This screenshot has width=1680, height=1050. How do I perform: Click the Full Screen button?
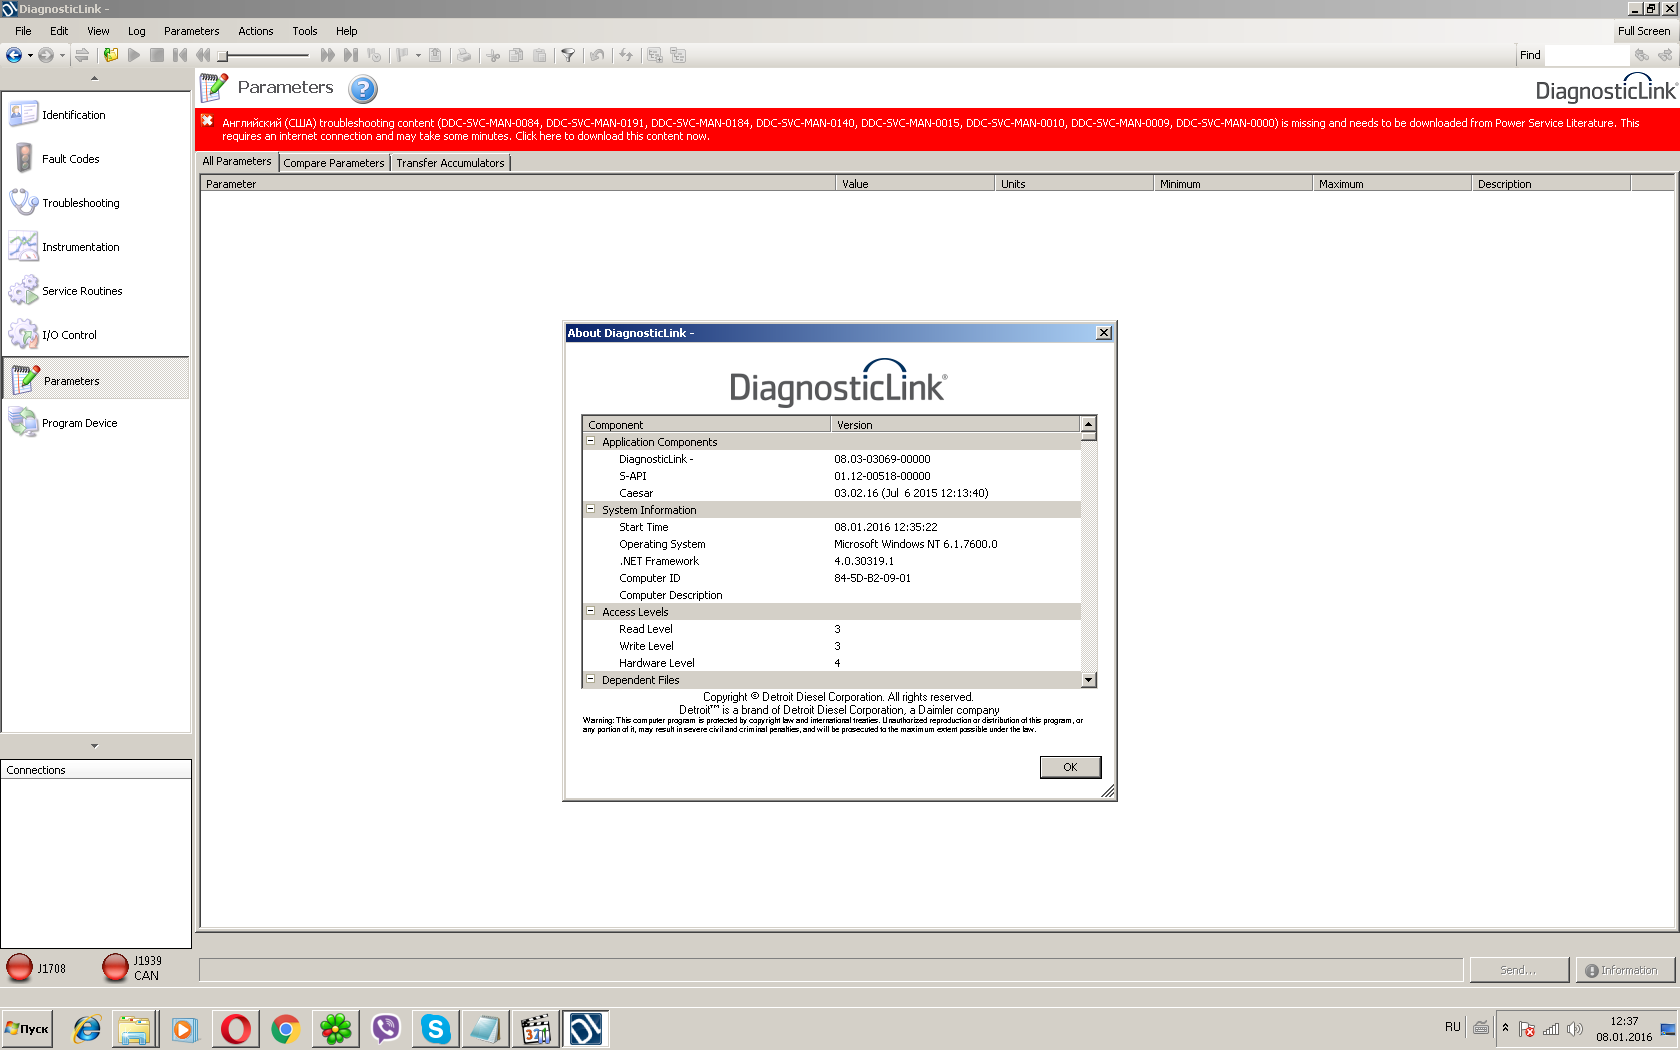point(1644,31)
